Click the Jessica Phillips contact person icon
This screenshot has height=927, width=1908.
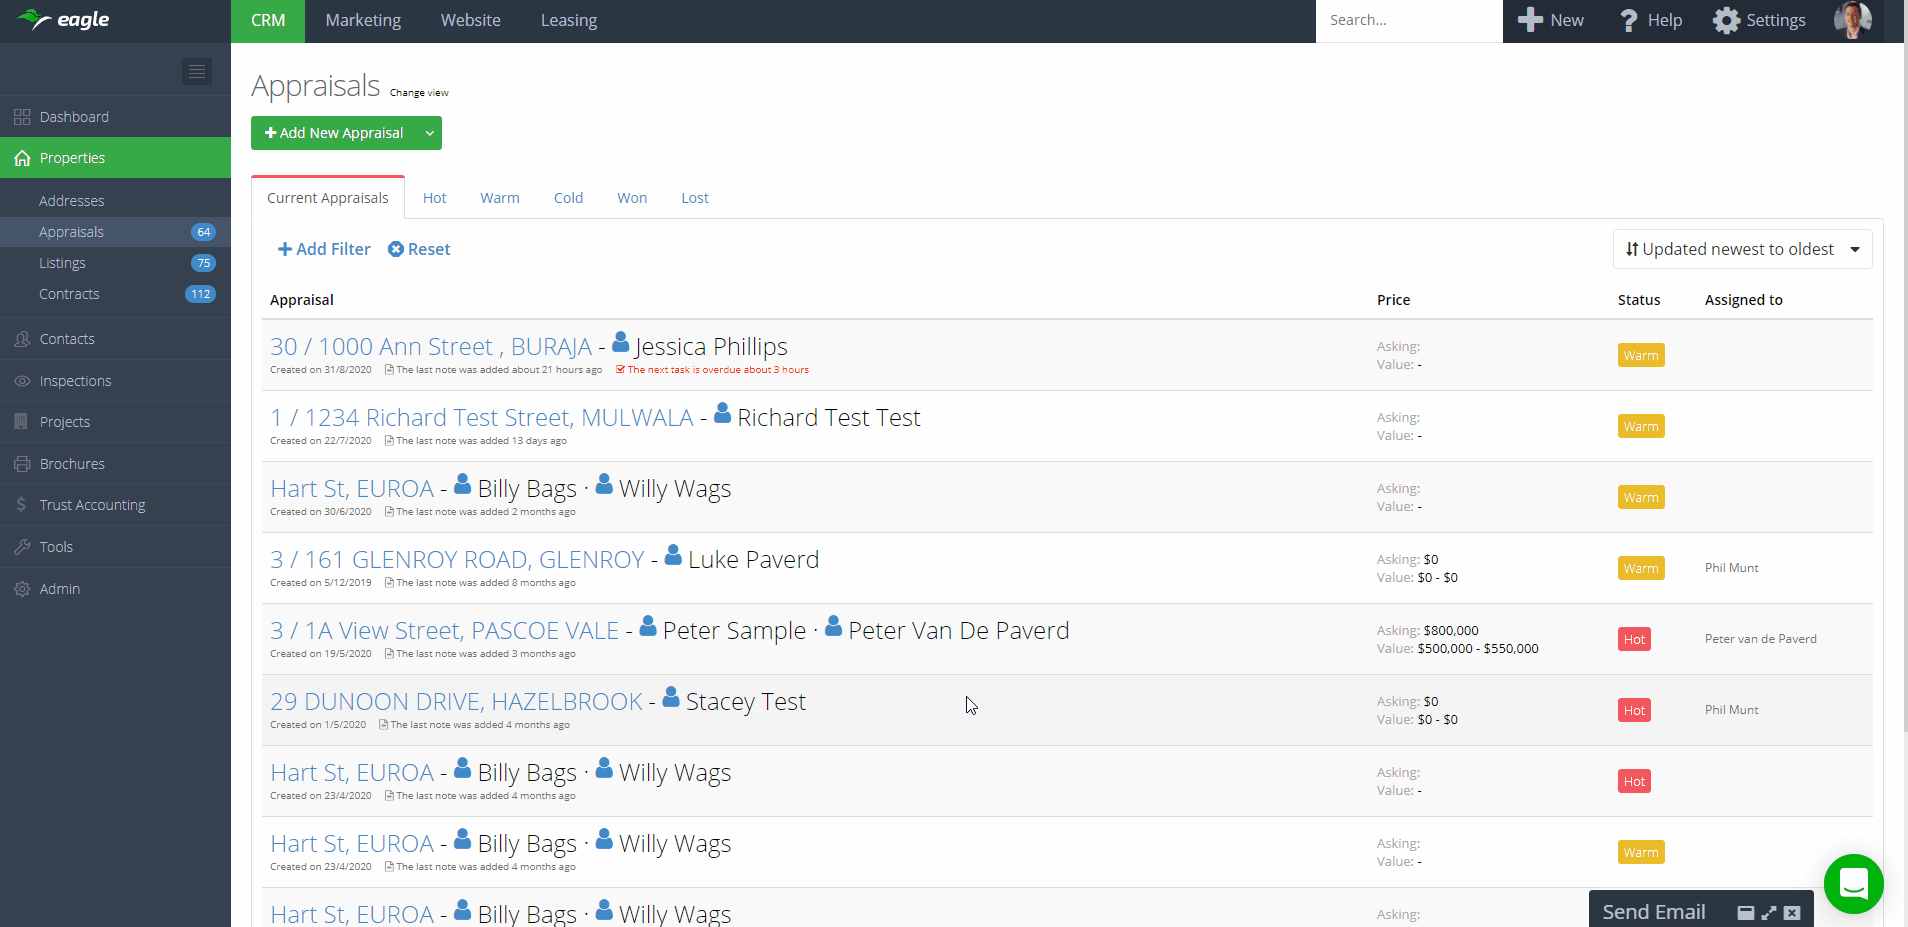[621, 343]
